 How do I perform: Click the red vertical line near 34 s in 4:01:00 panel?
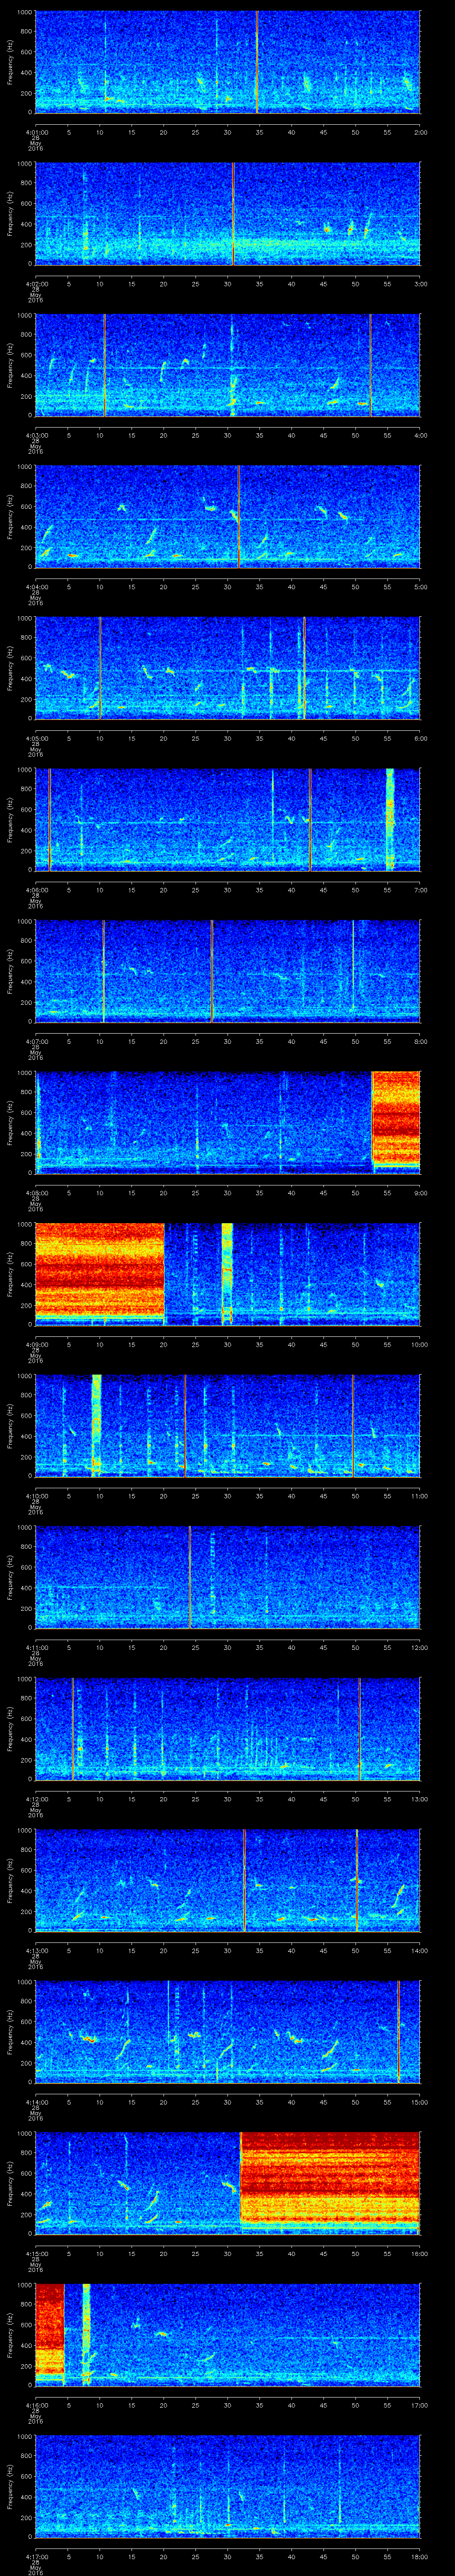point(257,62)
